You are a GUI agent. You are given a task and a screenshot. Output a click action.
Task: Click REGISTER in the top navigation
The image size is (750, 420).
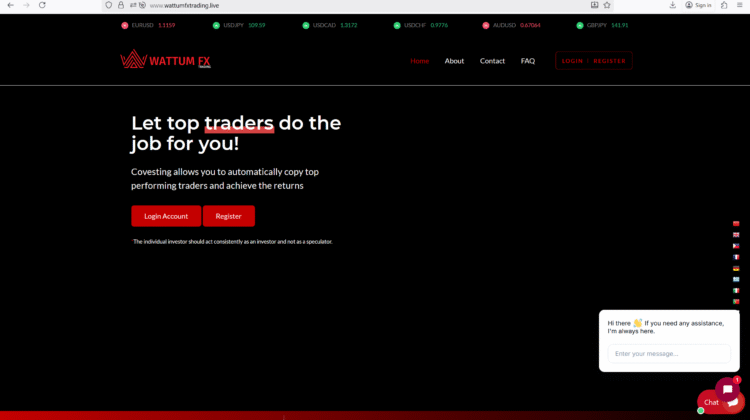609,61
